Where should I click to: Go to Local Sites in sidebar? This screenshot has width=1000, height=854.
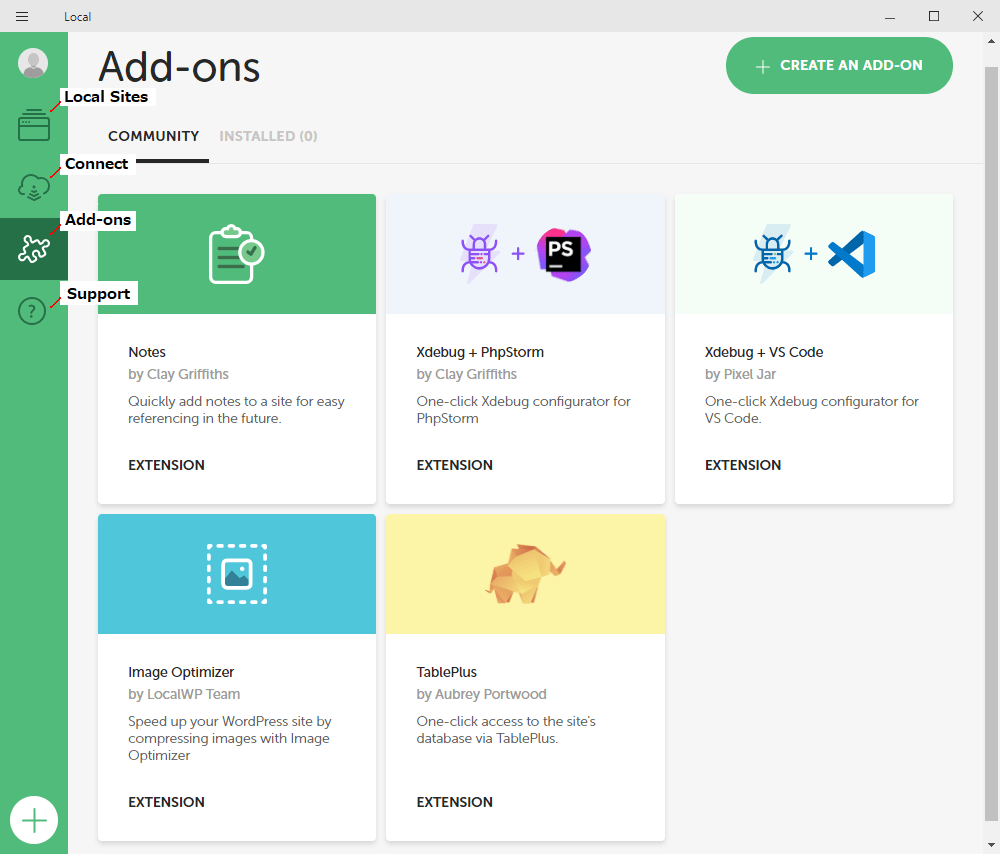tap(34, 124)
